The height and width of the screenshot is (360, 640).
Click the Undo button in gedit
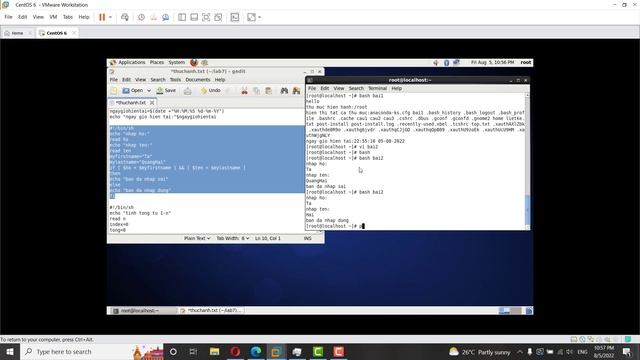click(211, 91)
